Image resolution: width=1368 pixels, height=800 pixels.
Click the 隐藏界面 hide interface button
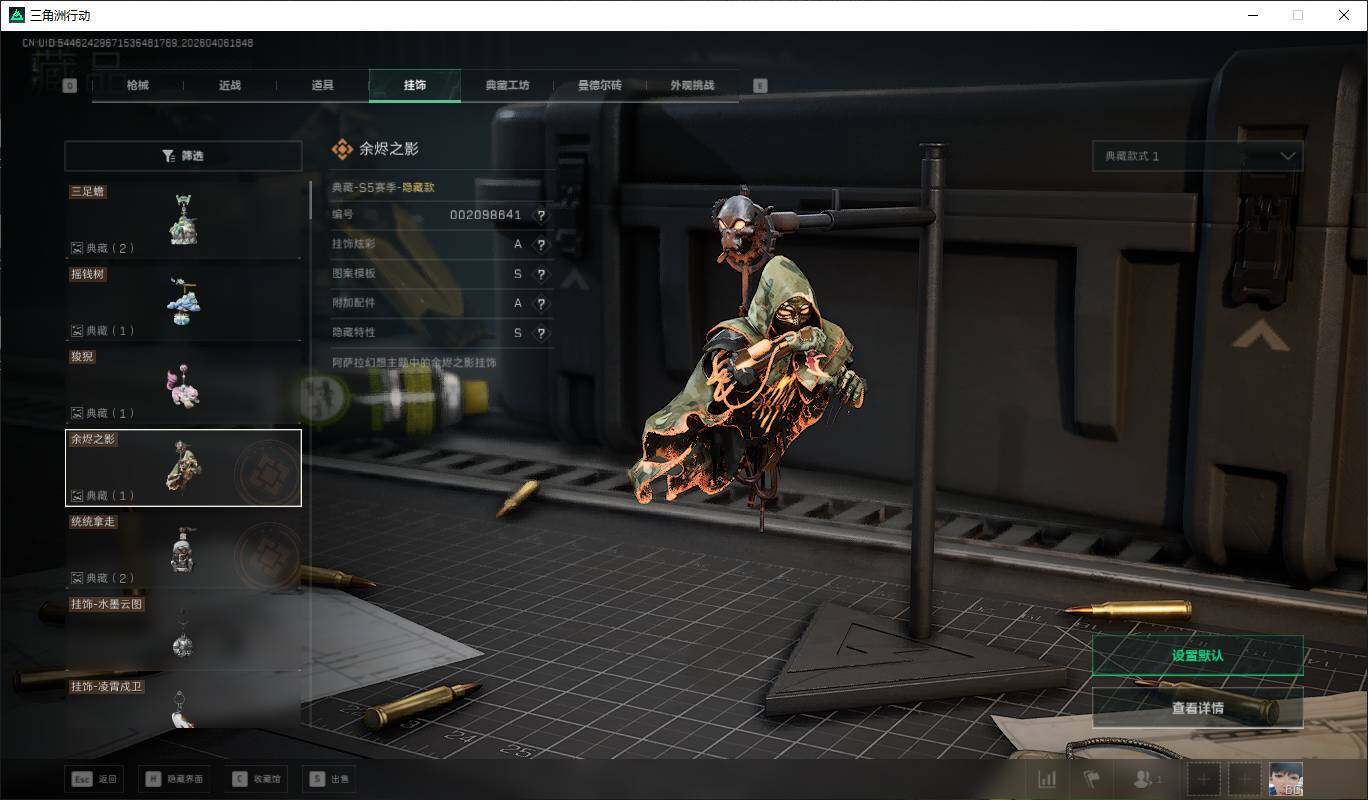(176, 779)
